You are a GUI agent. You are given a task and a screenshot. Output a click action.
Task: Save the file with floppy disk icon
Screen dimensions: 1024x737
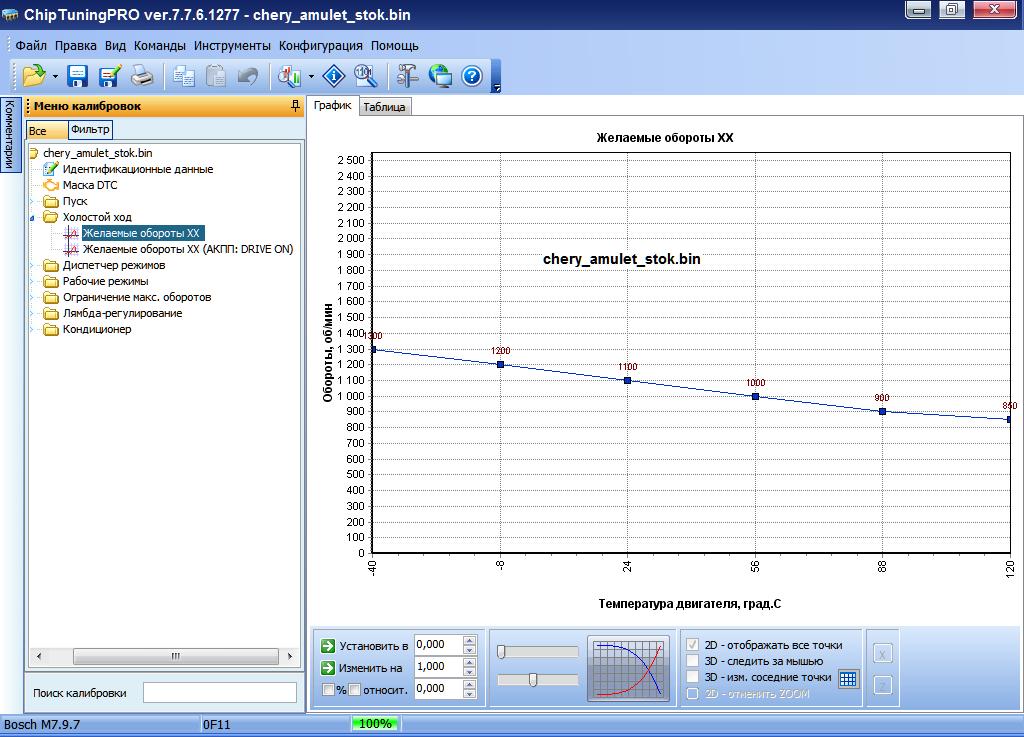77,76
